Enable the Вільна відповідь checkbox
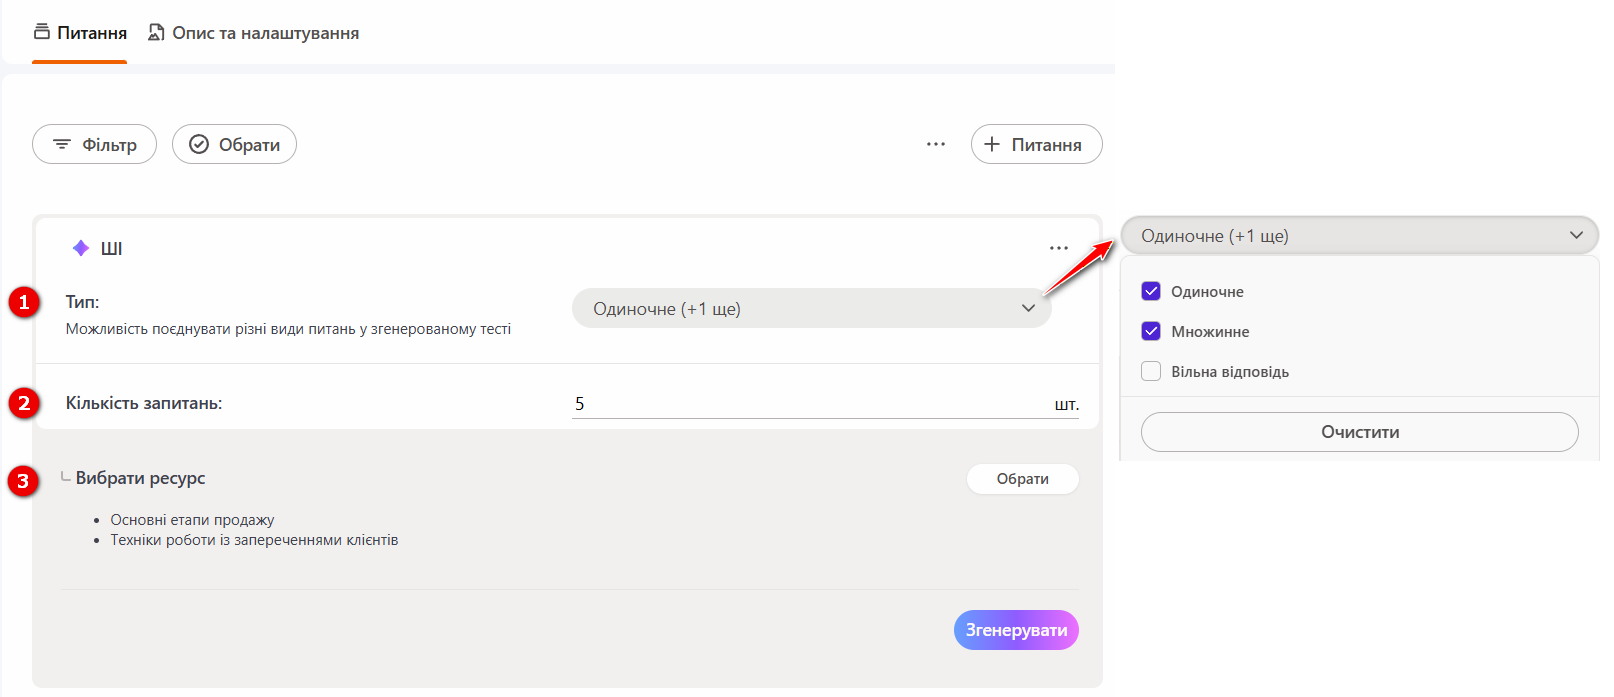 (x=1151, y=371)
